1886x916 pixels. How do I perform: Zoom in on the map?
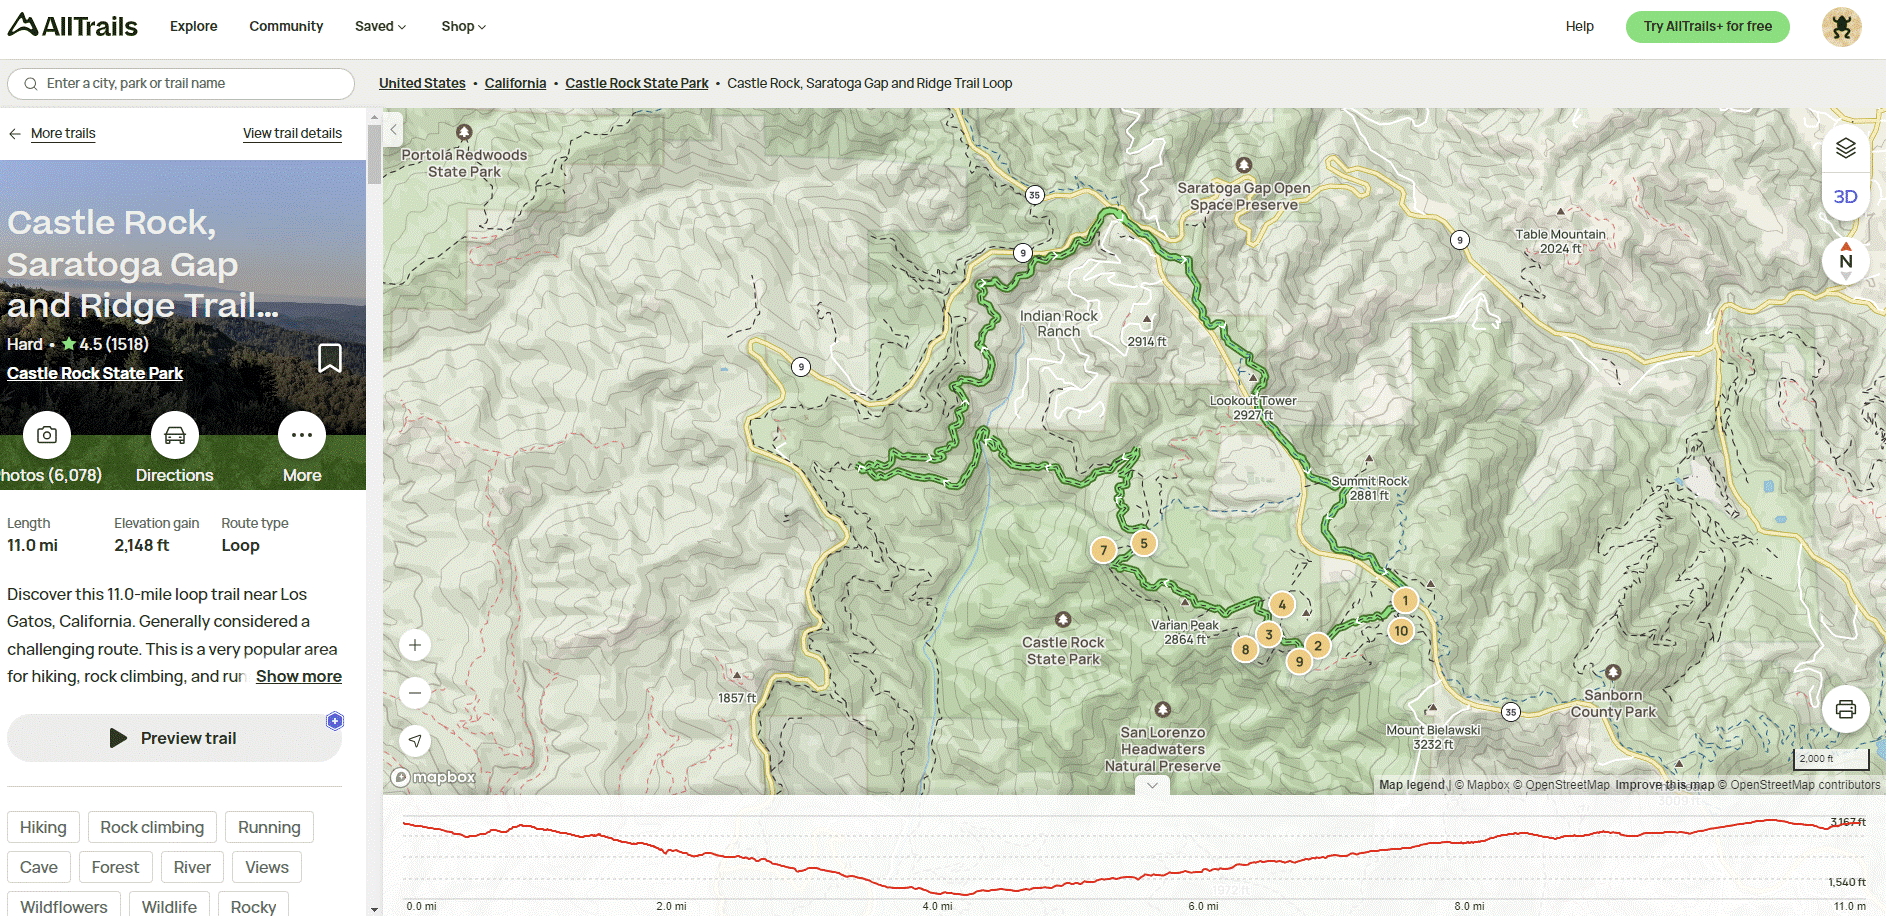[x=415, y=645]
